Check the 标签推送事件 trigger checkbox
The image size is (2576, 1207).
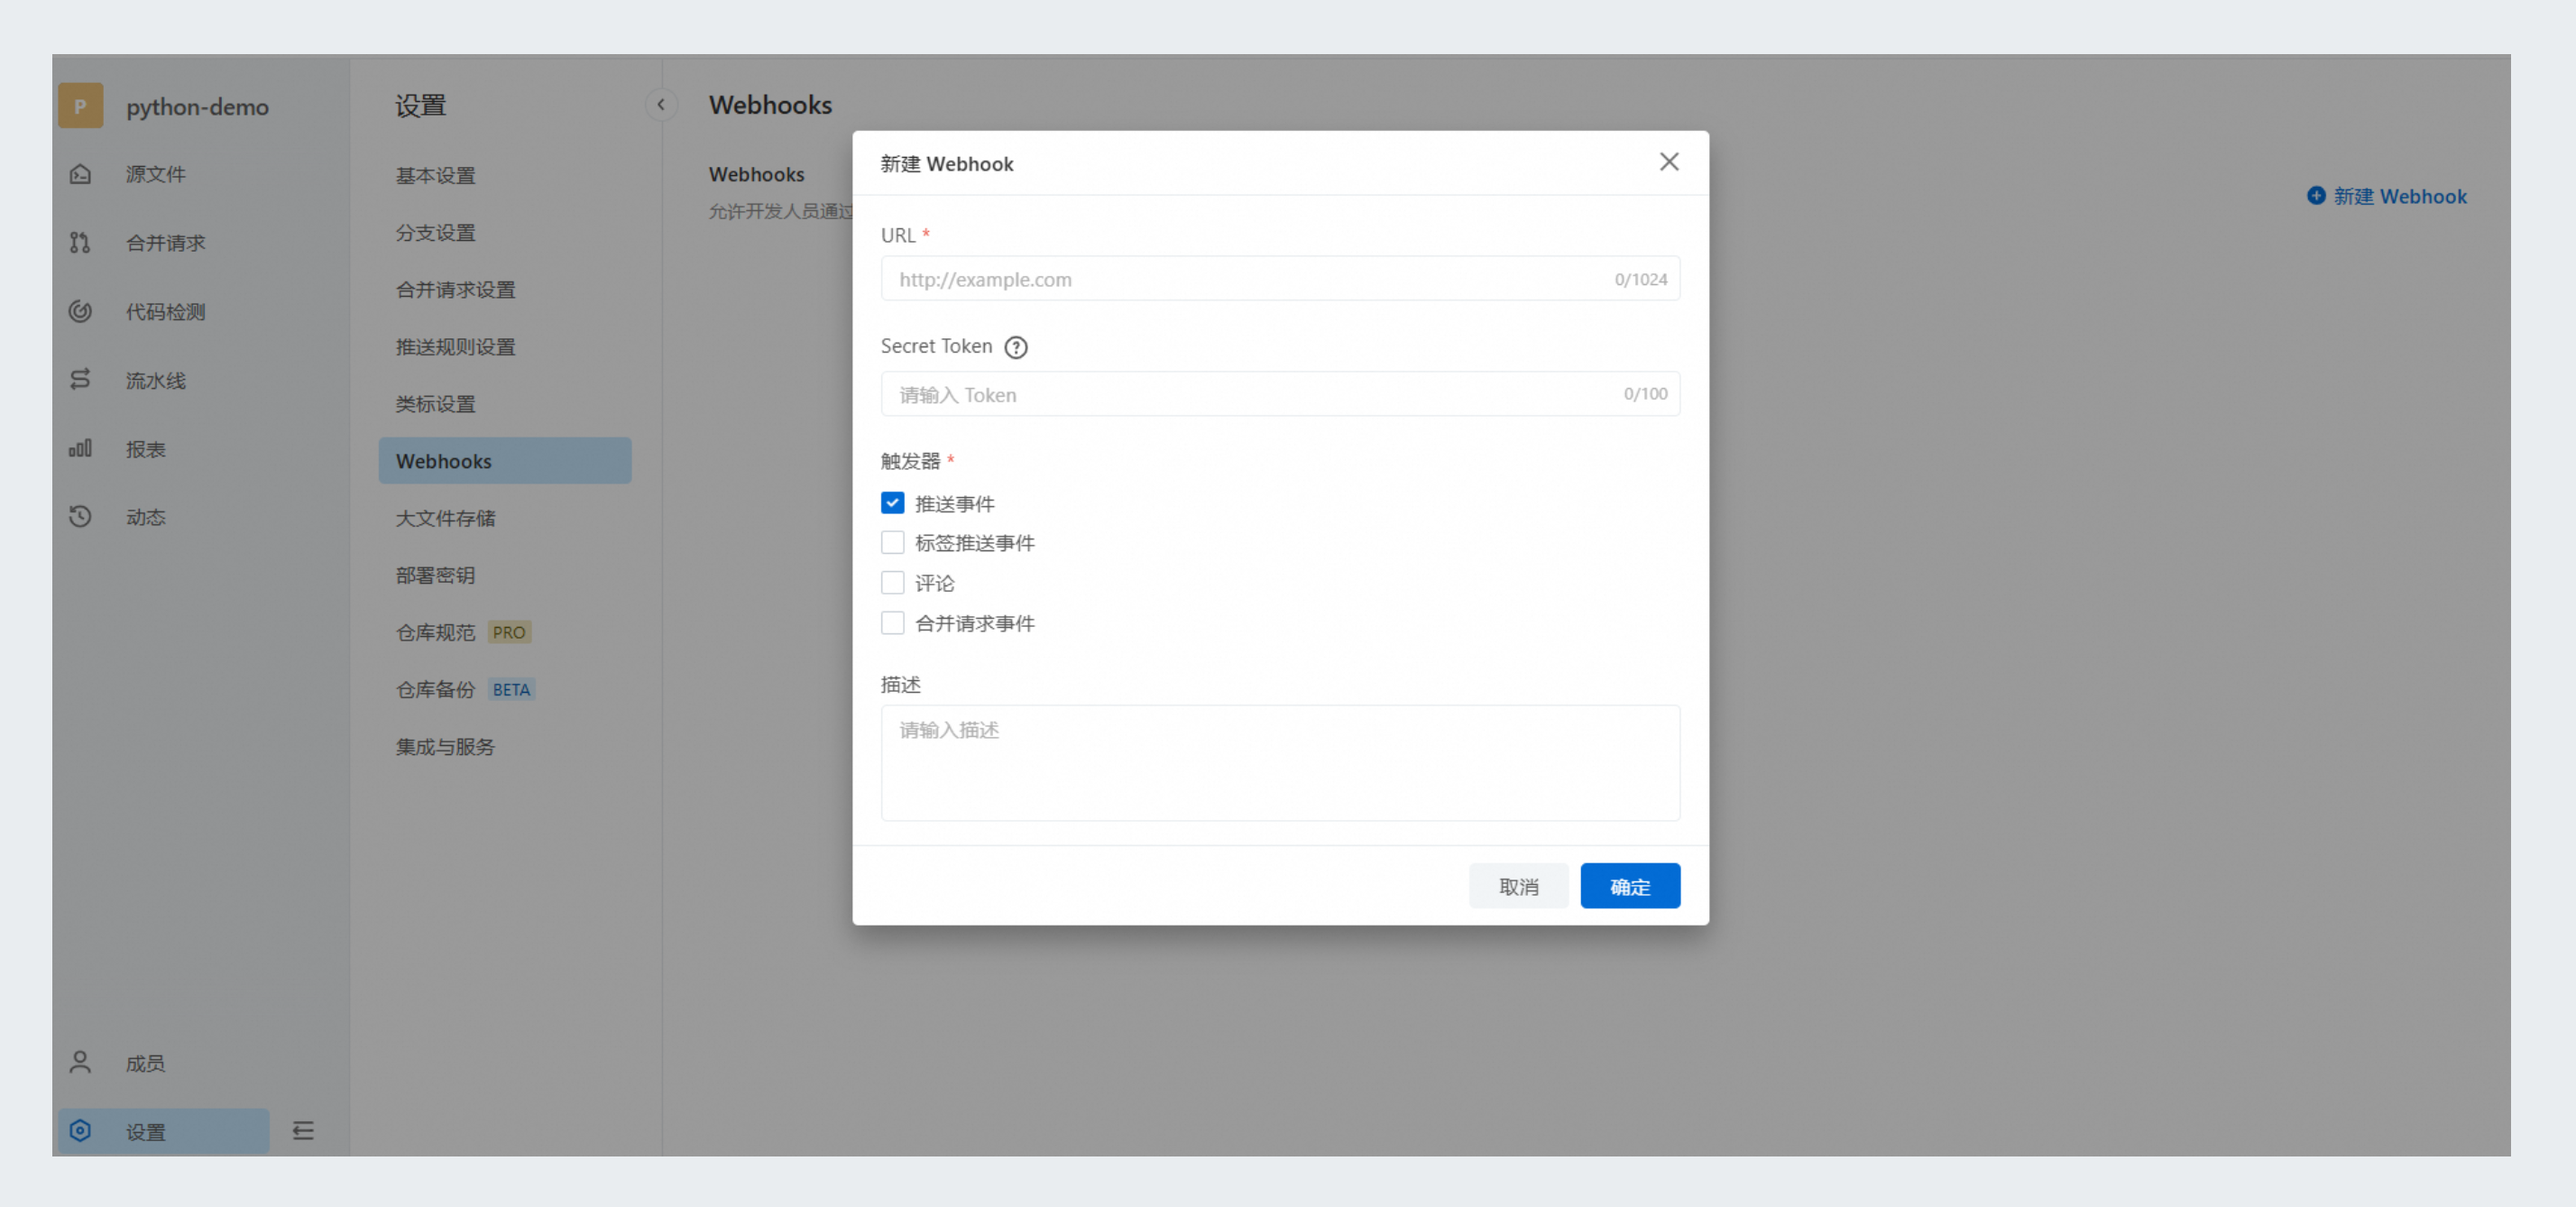click(x=892, y=543)
